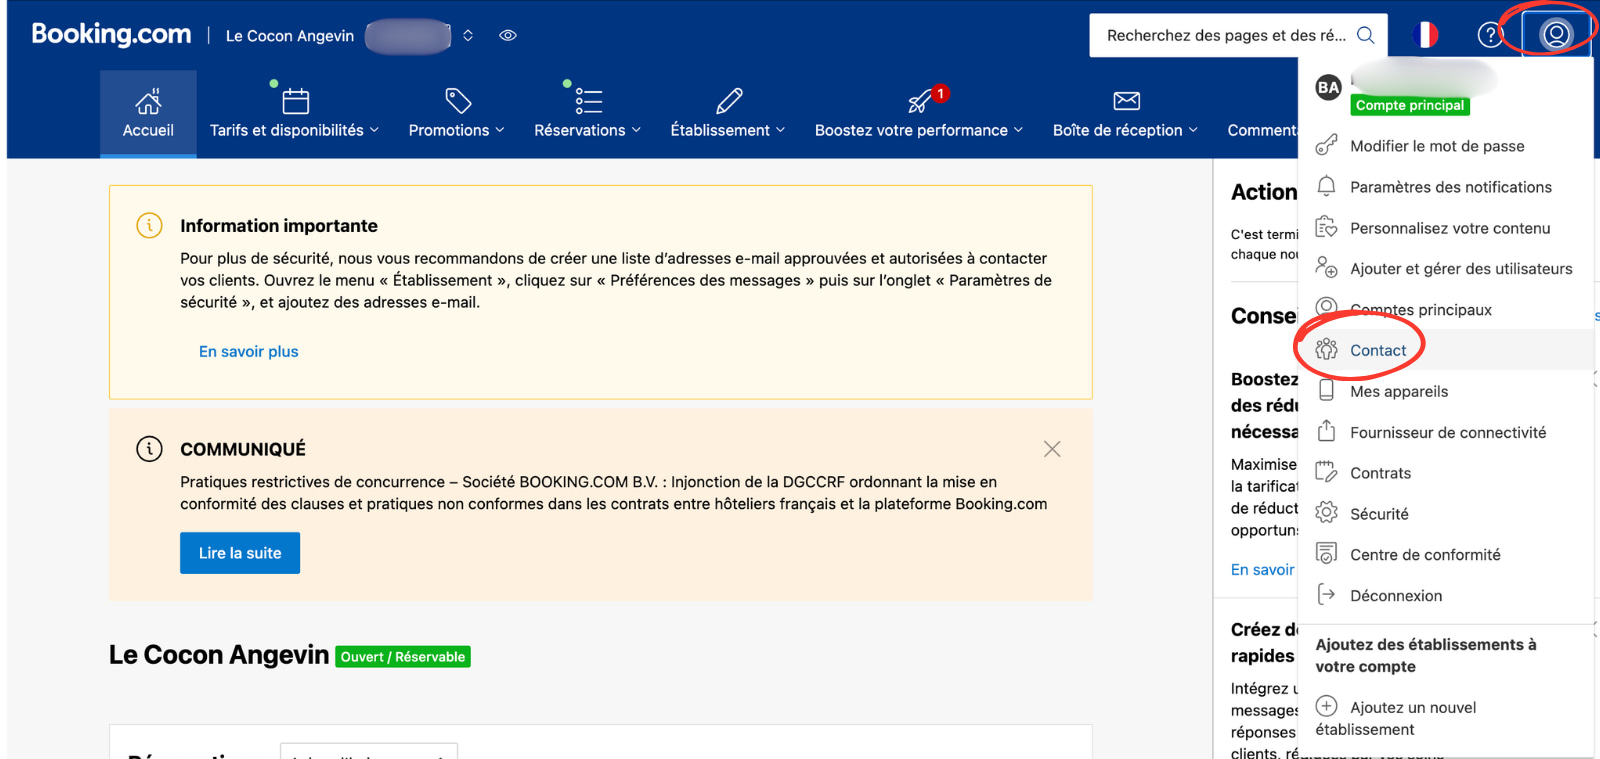
Task: Expand the property selector up-down arrows
Action: tap(468, 35)
